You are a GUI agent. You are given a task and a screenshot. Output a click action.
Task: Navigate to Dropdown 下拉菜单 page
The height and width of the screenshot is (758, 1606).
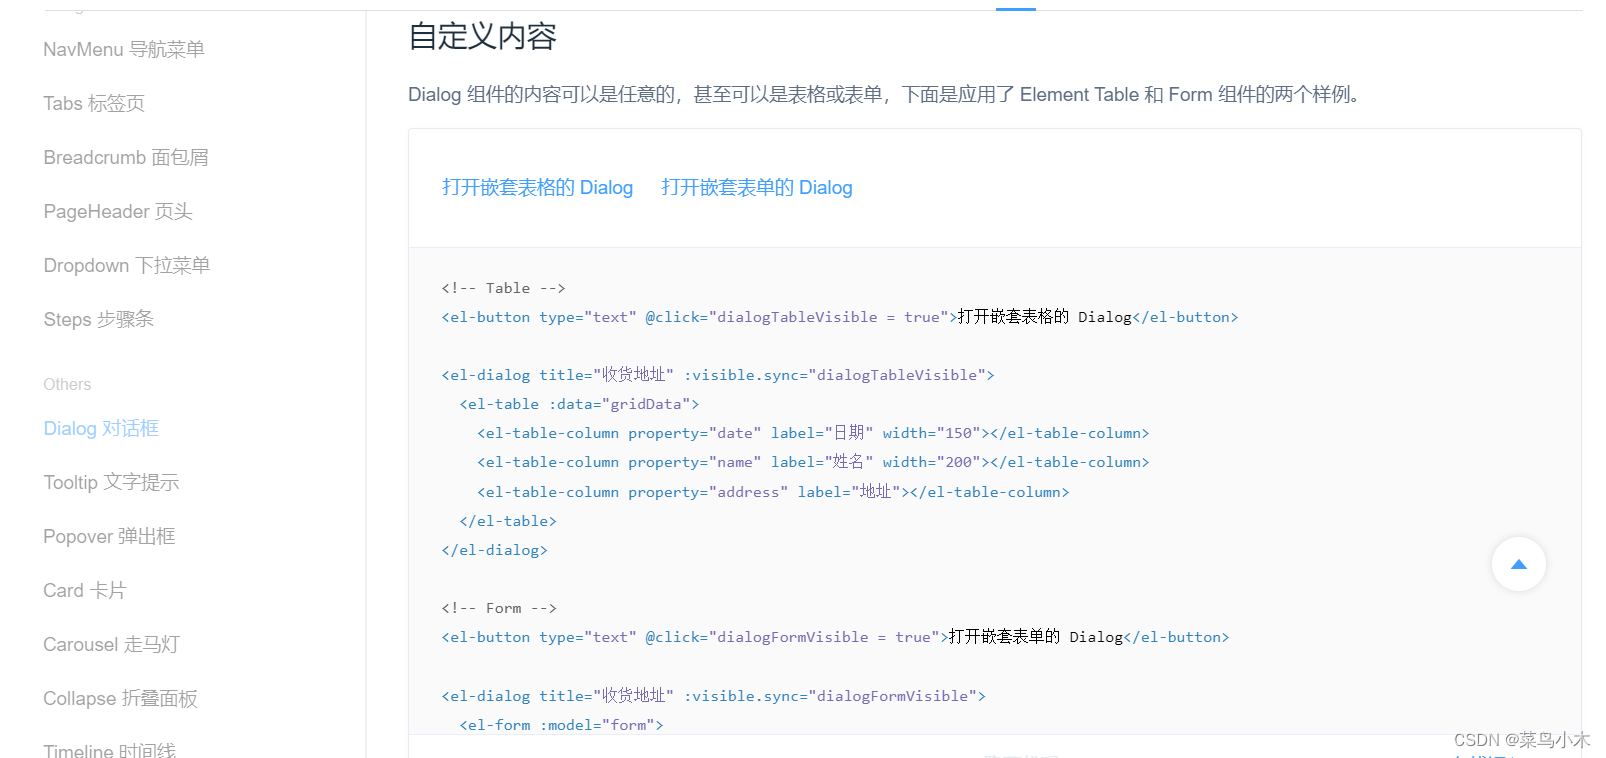click(x=127, y=265)
